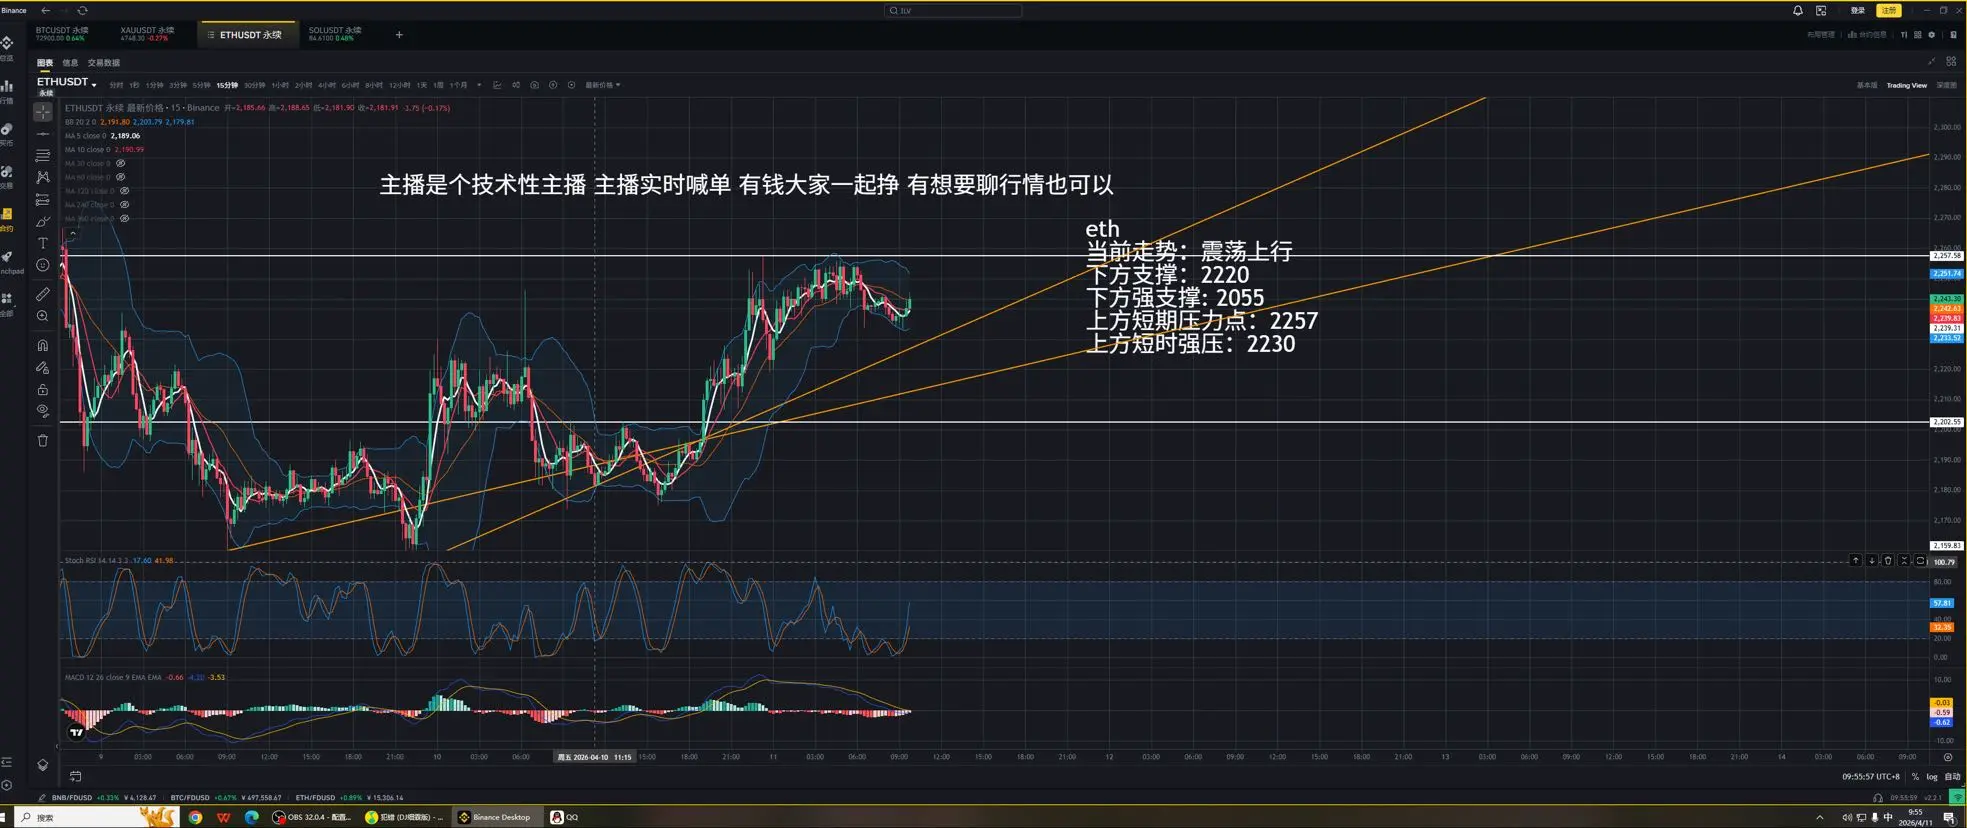Toggle percent scale on price axis
1967x828 pixels.
click(x=1916, y=777)
